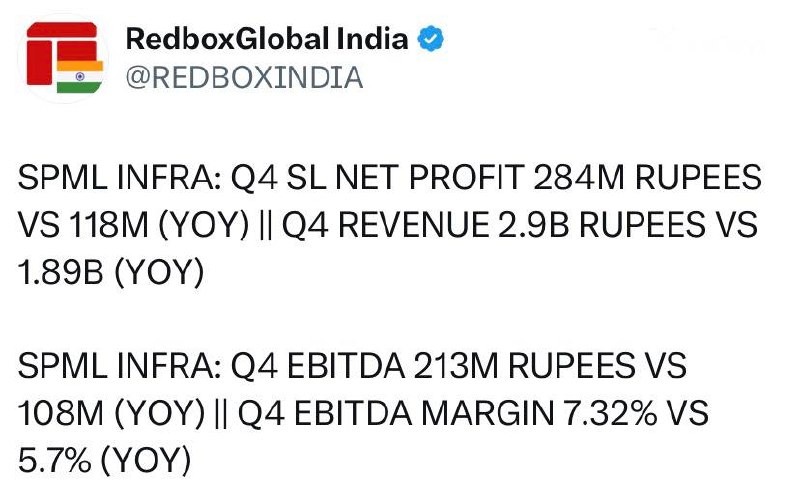Screen dimensions: 800x504
Task: Click the Q4 EBITDA 213M text
Action: pos(364,366)
